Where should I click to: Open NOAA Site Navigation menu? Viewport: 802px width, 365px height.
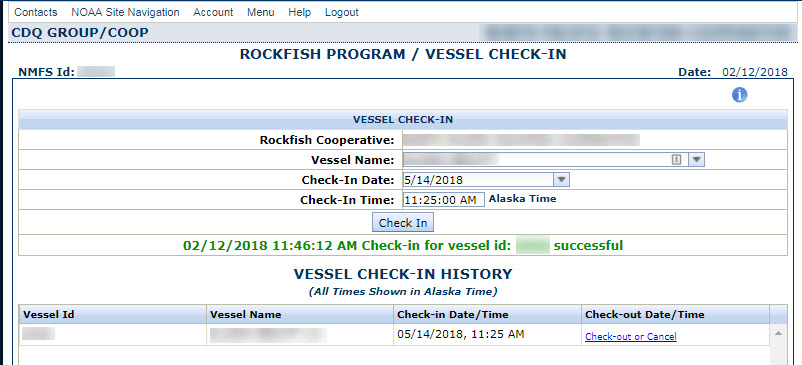pos(125,12)
